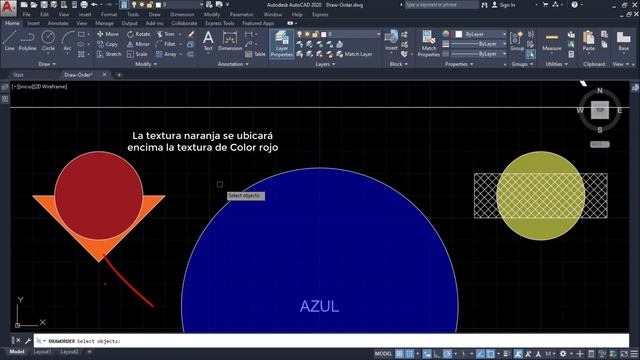The height and width of the screenshot is (360, 640).
Task: Click the Paste button
Action: coord(589,41)
